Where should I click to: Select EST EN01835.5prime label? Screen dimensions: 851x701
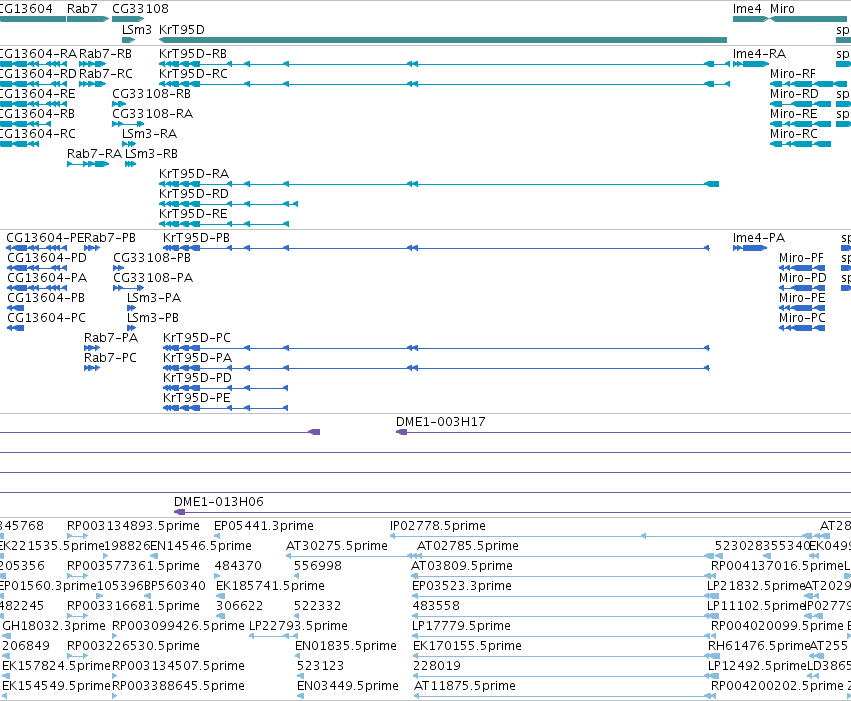[x=346, y=646]
